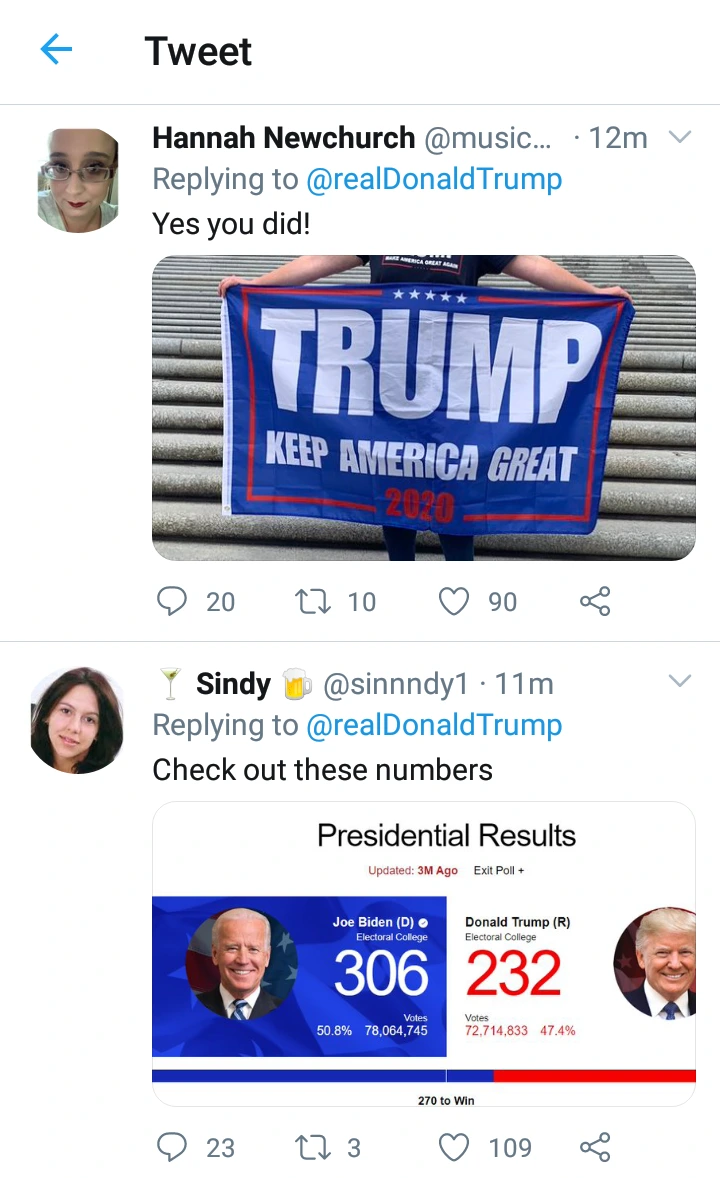Reply to Hannah Newchurch's tweet
The height and width of the screenshot is (1178, 720).
[171, 601]
